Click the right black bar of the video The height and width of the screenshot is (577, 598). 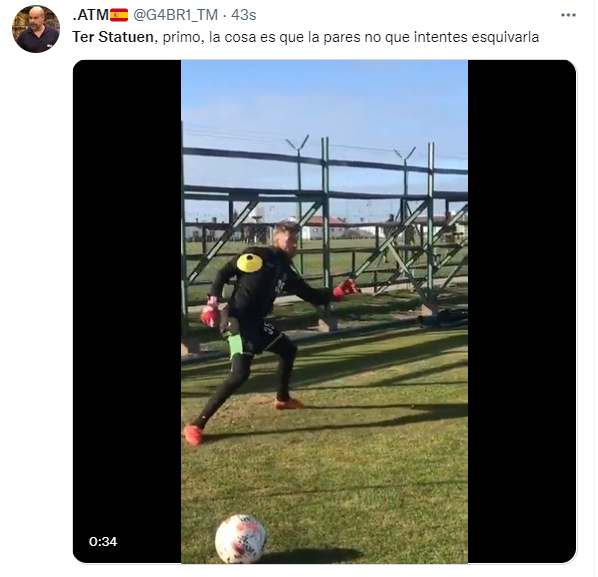pyautogui.click(x=521, y=311)
